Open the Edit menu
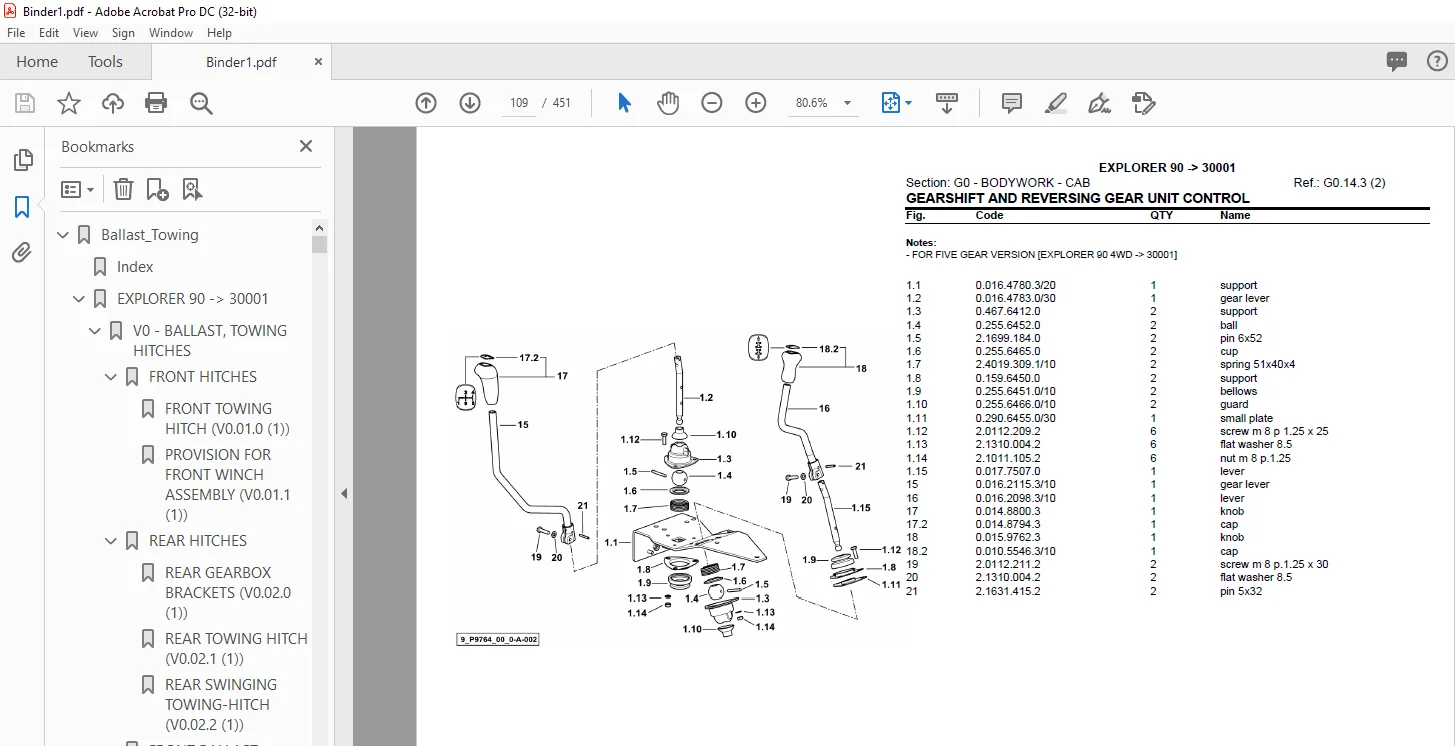This screenshot has width=1455, height=746. pos(49,33)
